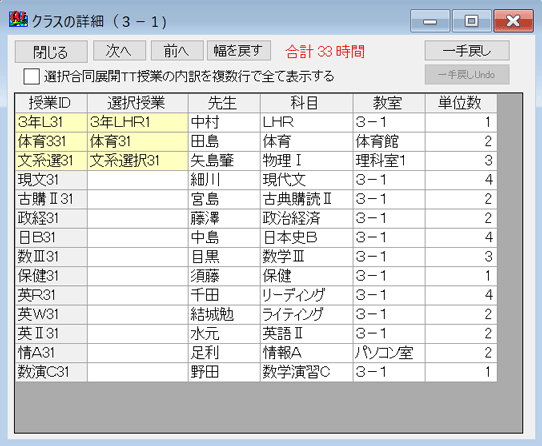Select the 数演C31 row header
The height and width of the screenshot is (446, 542).
tap(51, 372)
